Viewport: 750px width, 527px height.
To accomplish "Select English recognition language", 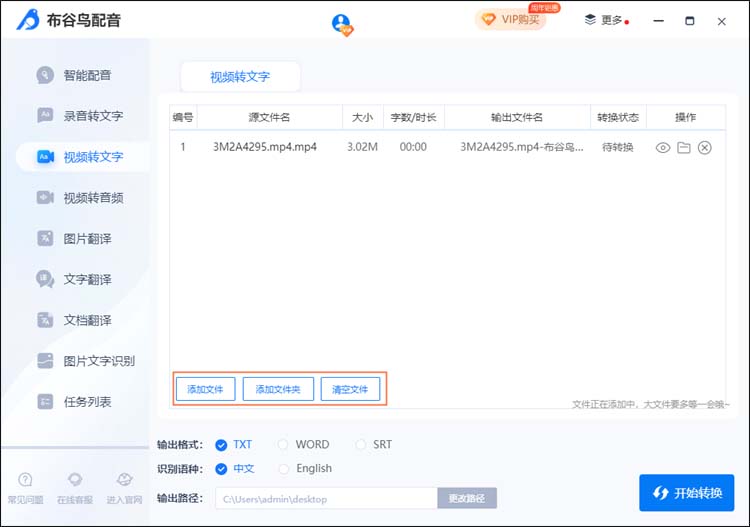I will point(284,469).
